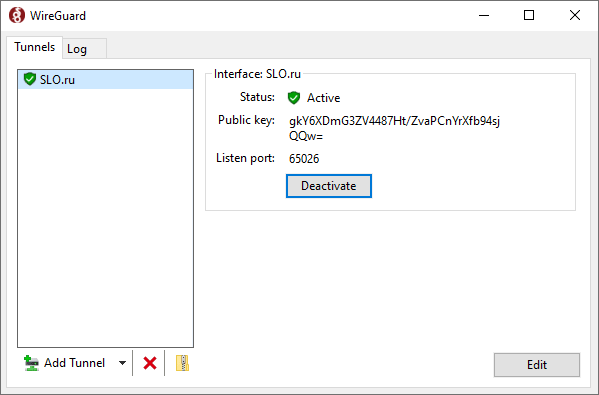Minimize the WireGuard window
599x395 pixels.
point(484,15)
